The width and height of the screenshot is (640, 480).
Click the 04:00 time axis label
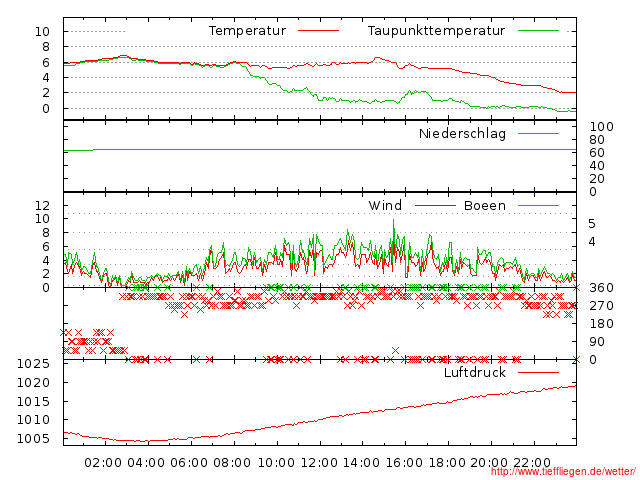[146, 463]
